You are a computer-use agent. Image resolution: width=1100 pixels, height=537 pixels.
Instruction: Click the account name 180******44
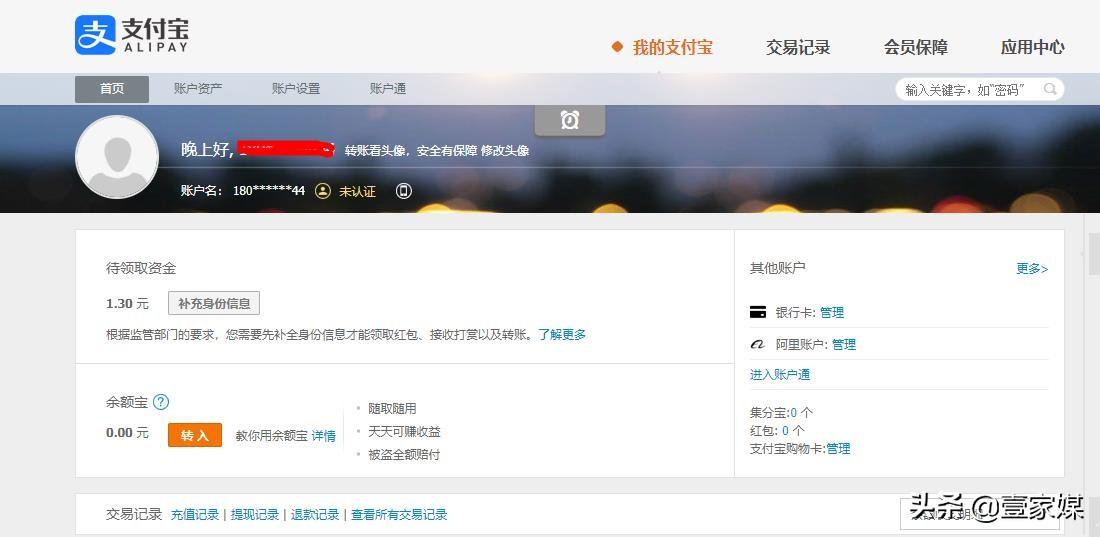point(269,191)
